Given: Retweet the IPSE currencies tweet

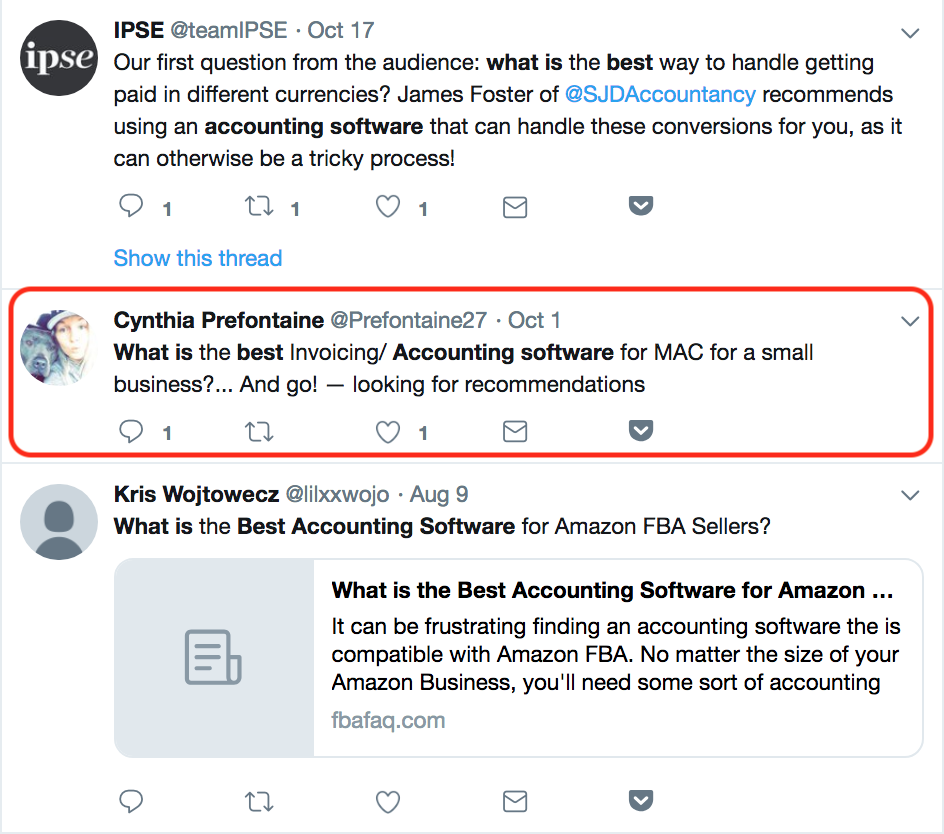Looking at the screenshot, I should click(x=260, y=207).
